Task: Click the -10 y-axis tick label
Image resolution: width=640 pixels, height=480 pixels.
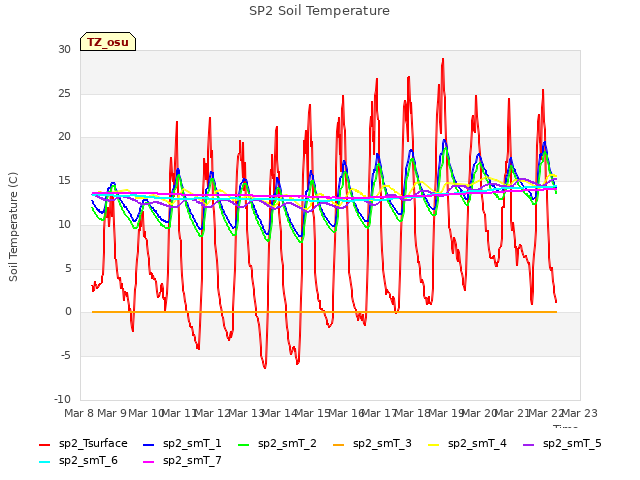Action: (x=62, y=399)
